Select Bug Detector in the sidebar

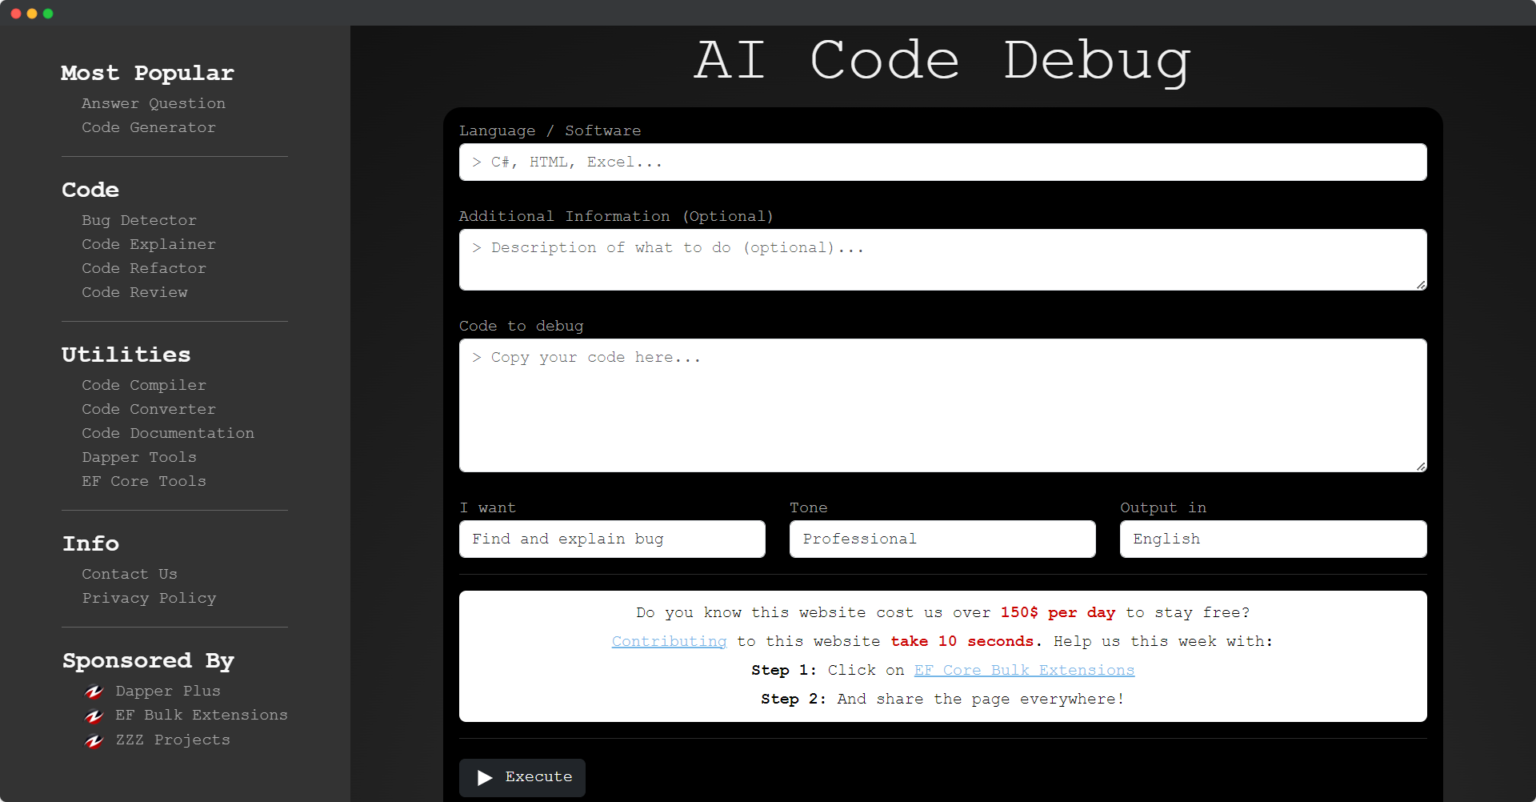[x=139, y=220]
